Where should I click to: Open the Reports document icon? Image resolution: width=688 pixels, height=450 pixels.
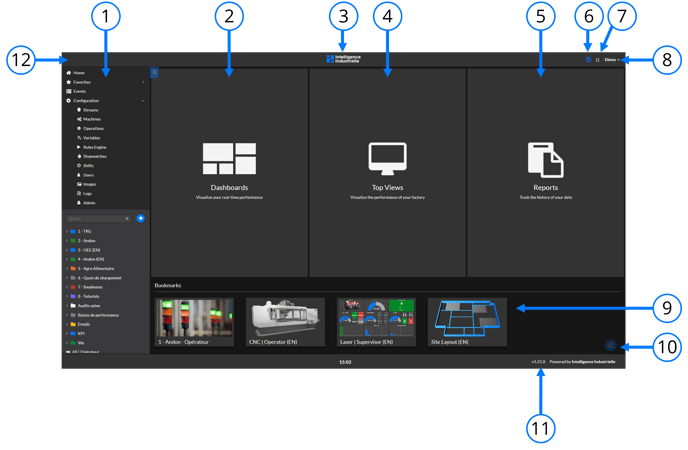[x=545, y=160]
